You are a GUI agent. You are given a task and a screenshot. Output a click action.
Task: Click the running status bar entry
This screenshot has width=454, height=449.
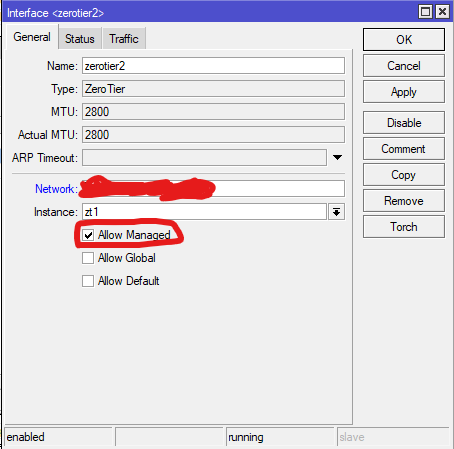click(x=280, y=437)
